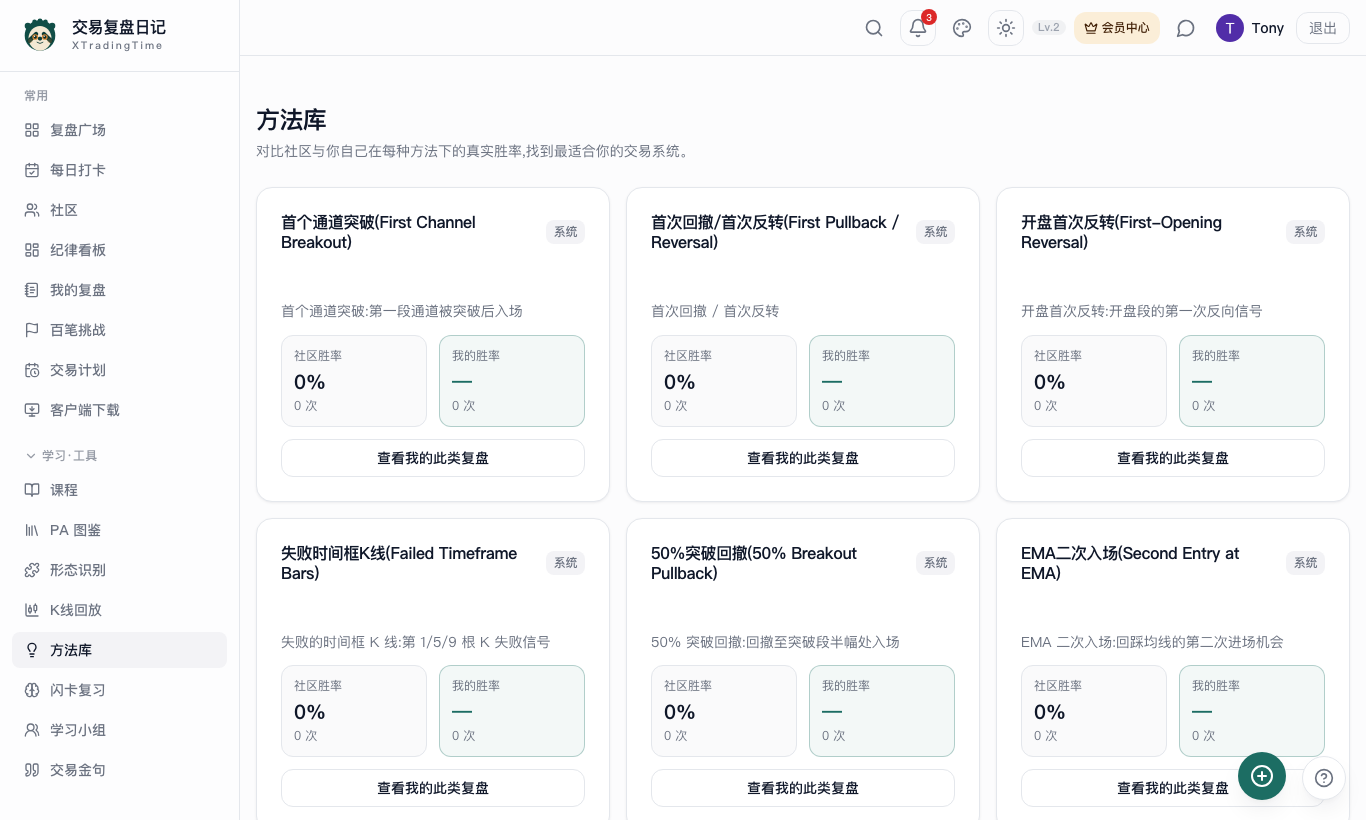
Task: Click the Lv.2 level badge
Action: pyautogui.click(x=1049, y=28)
